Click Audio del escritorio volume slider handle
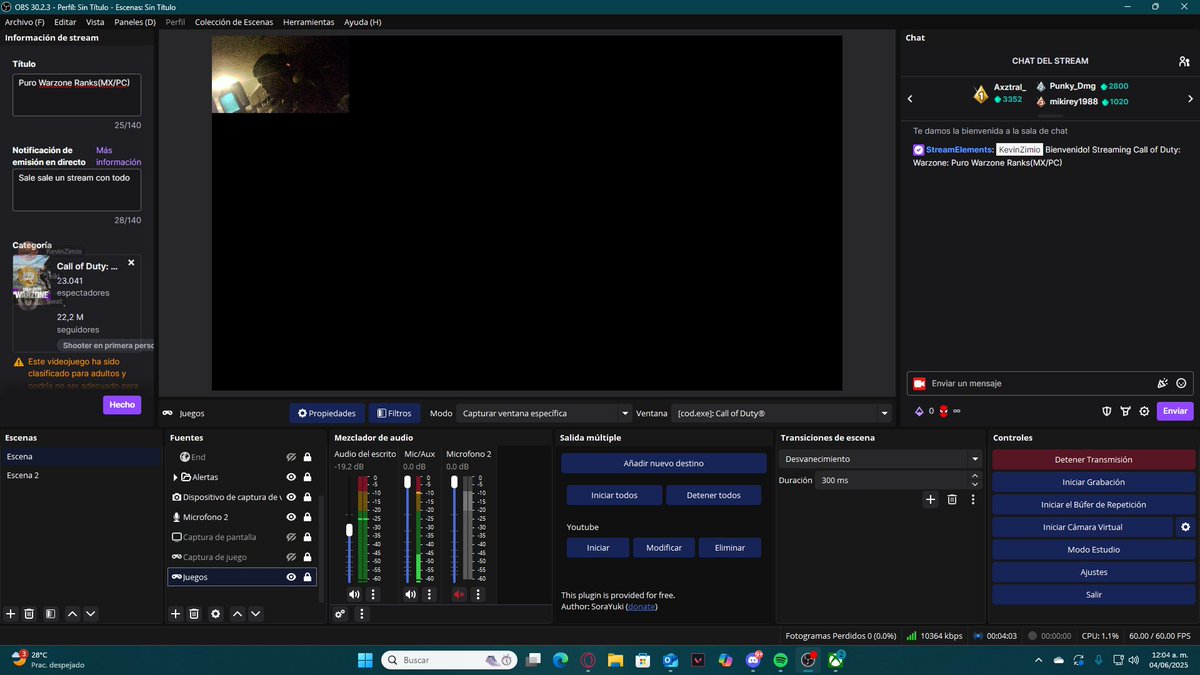 tap(349, 529)
